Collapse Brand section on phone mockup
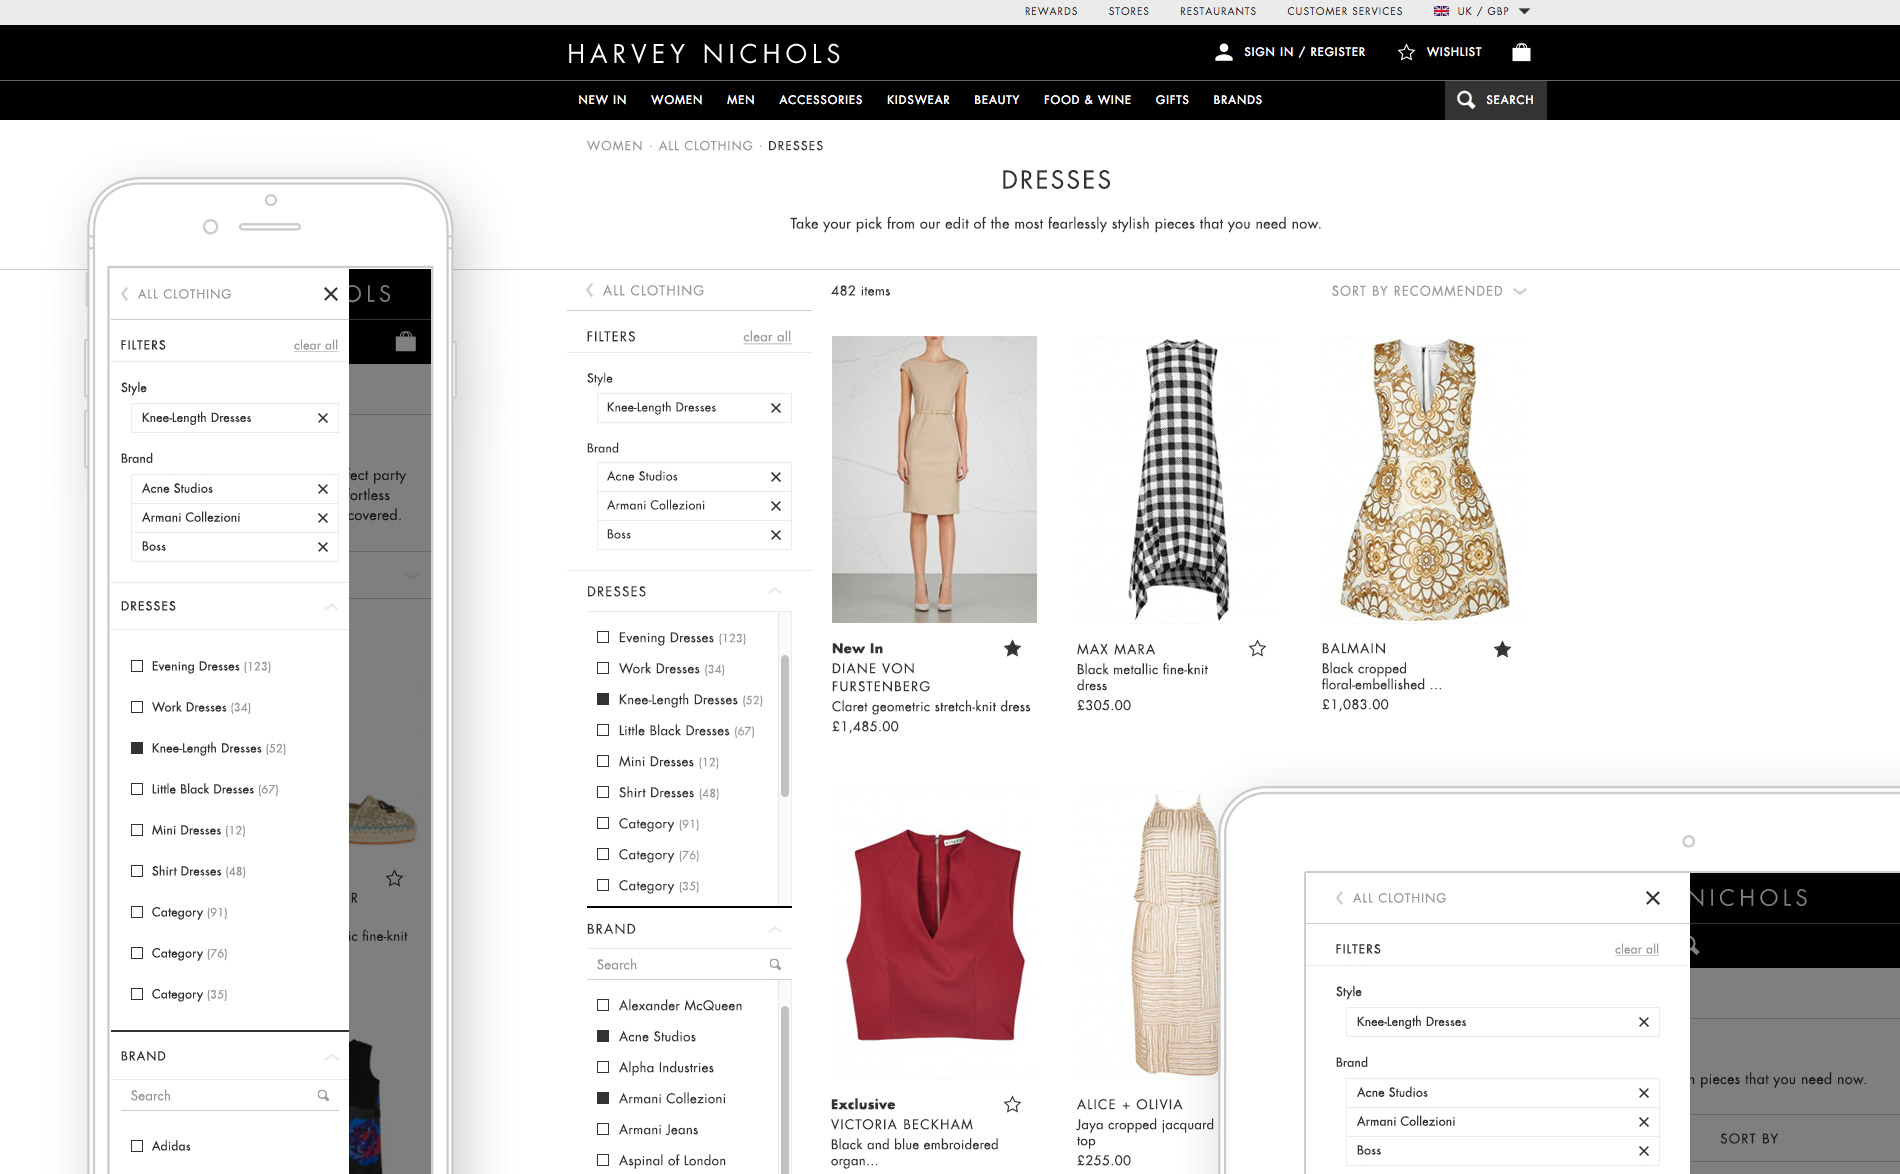Image resolution: width=1900 pixels, height=1174 pixels. pos(331,1057)
